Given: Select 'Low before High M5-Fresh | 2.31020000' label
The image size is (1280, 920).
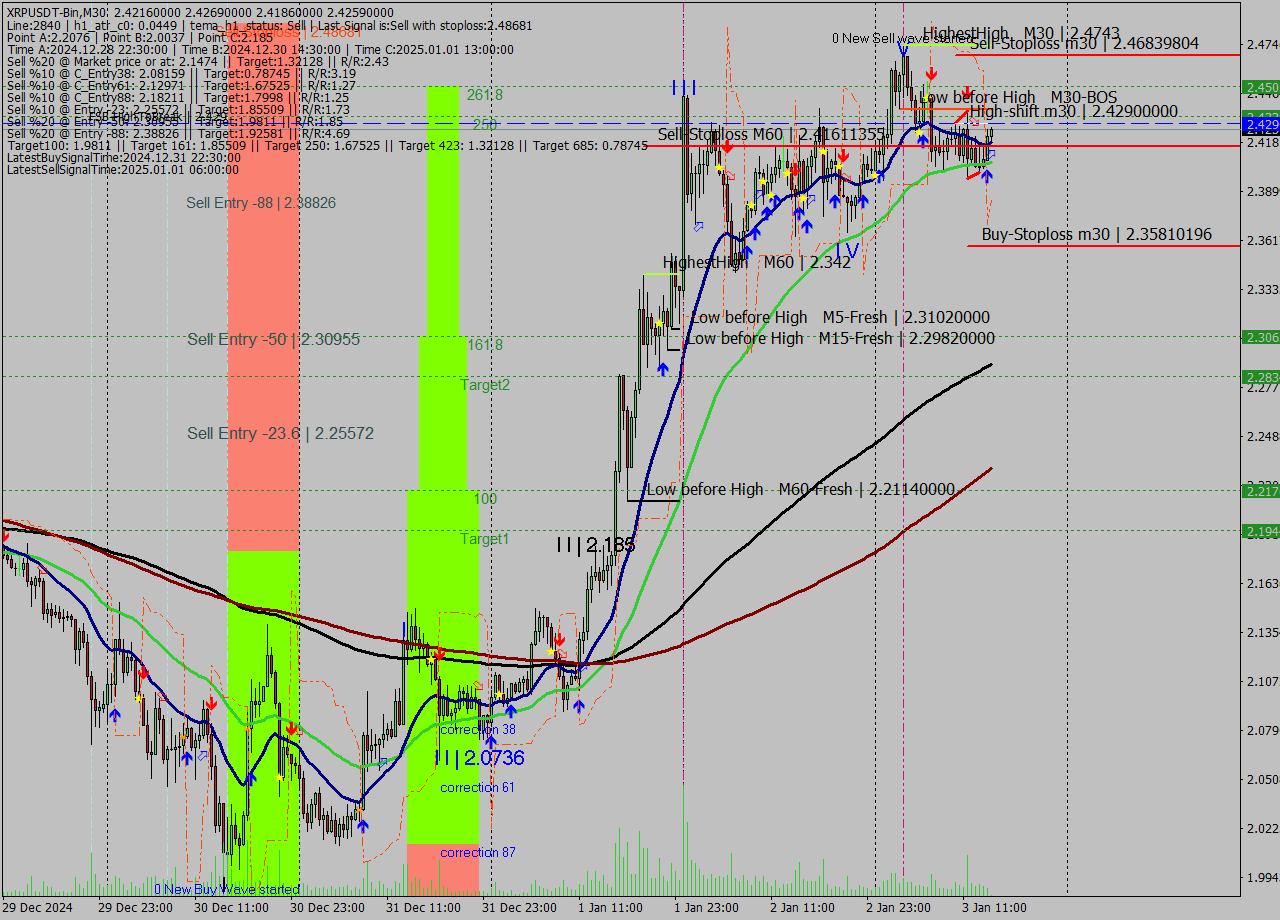Looking at the screenshot, I should (841, 318).
